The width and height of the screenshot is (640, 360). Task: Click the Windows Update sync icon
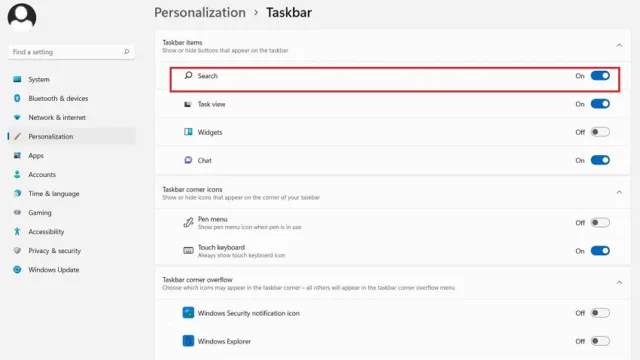click(x=17, y=270)
